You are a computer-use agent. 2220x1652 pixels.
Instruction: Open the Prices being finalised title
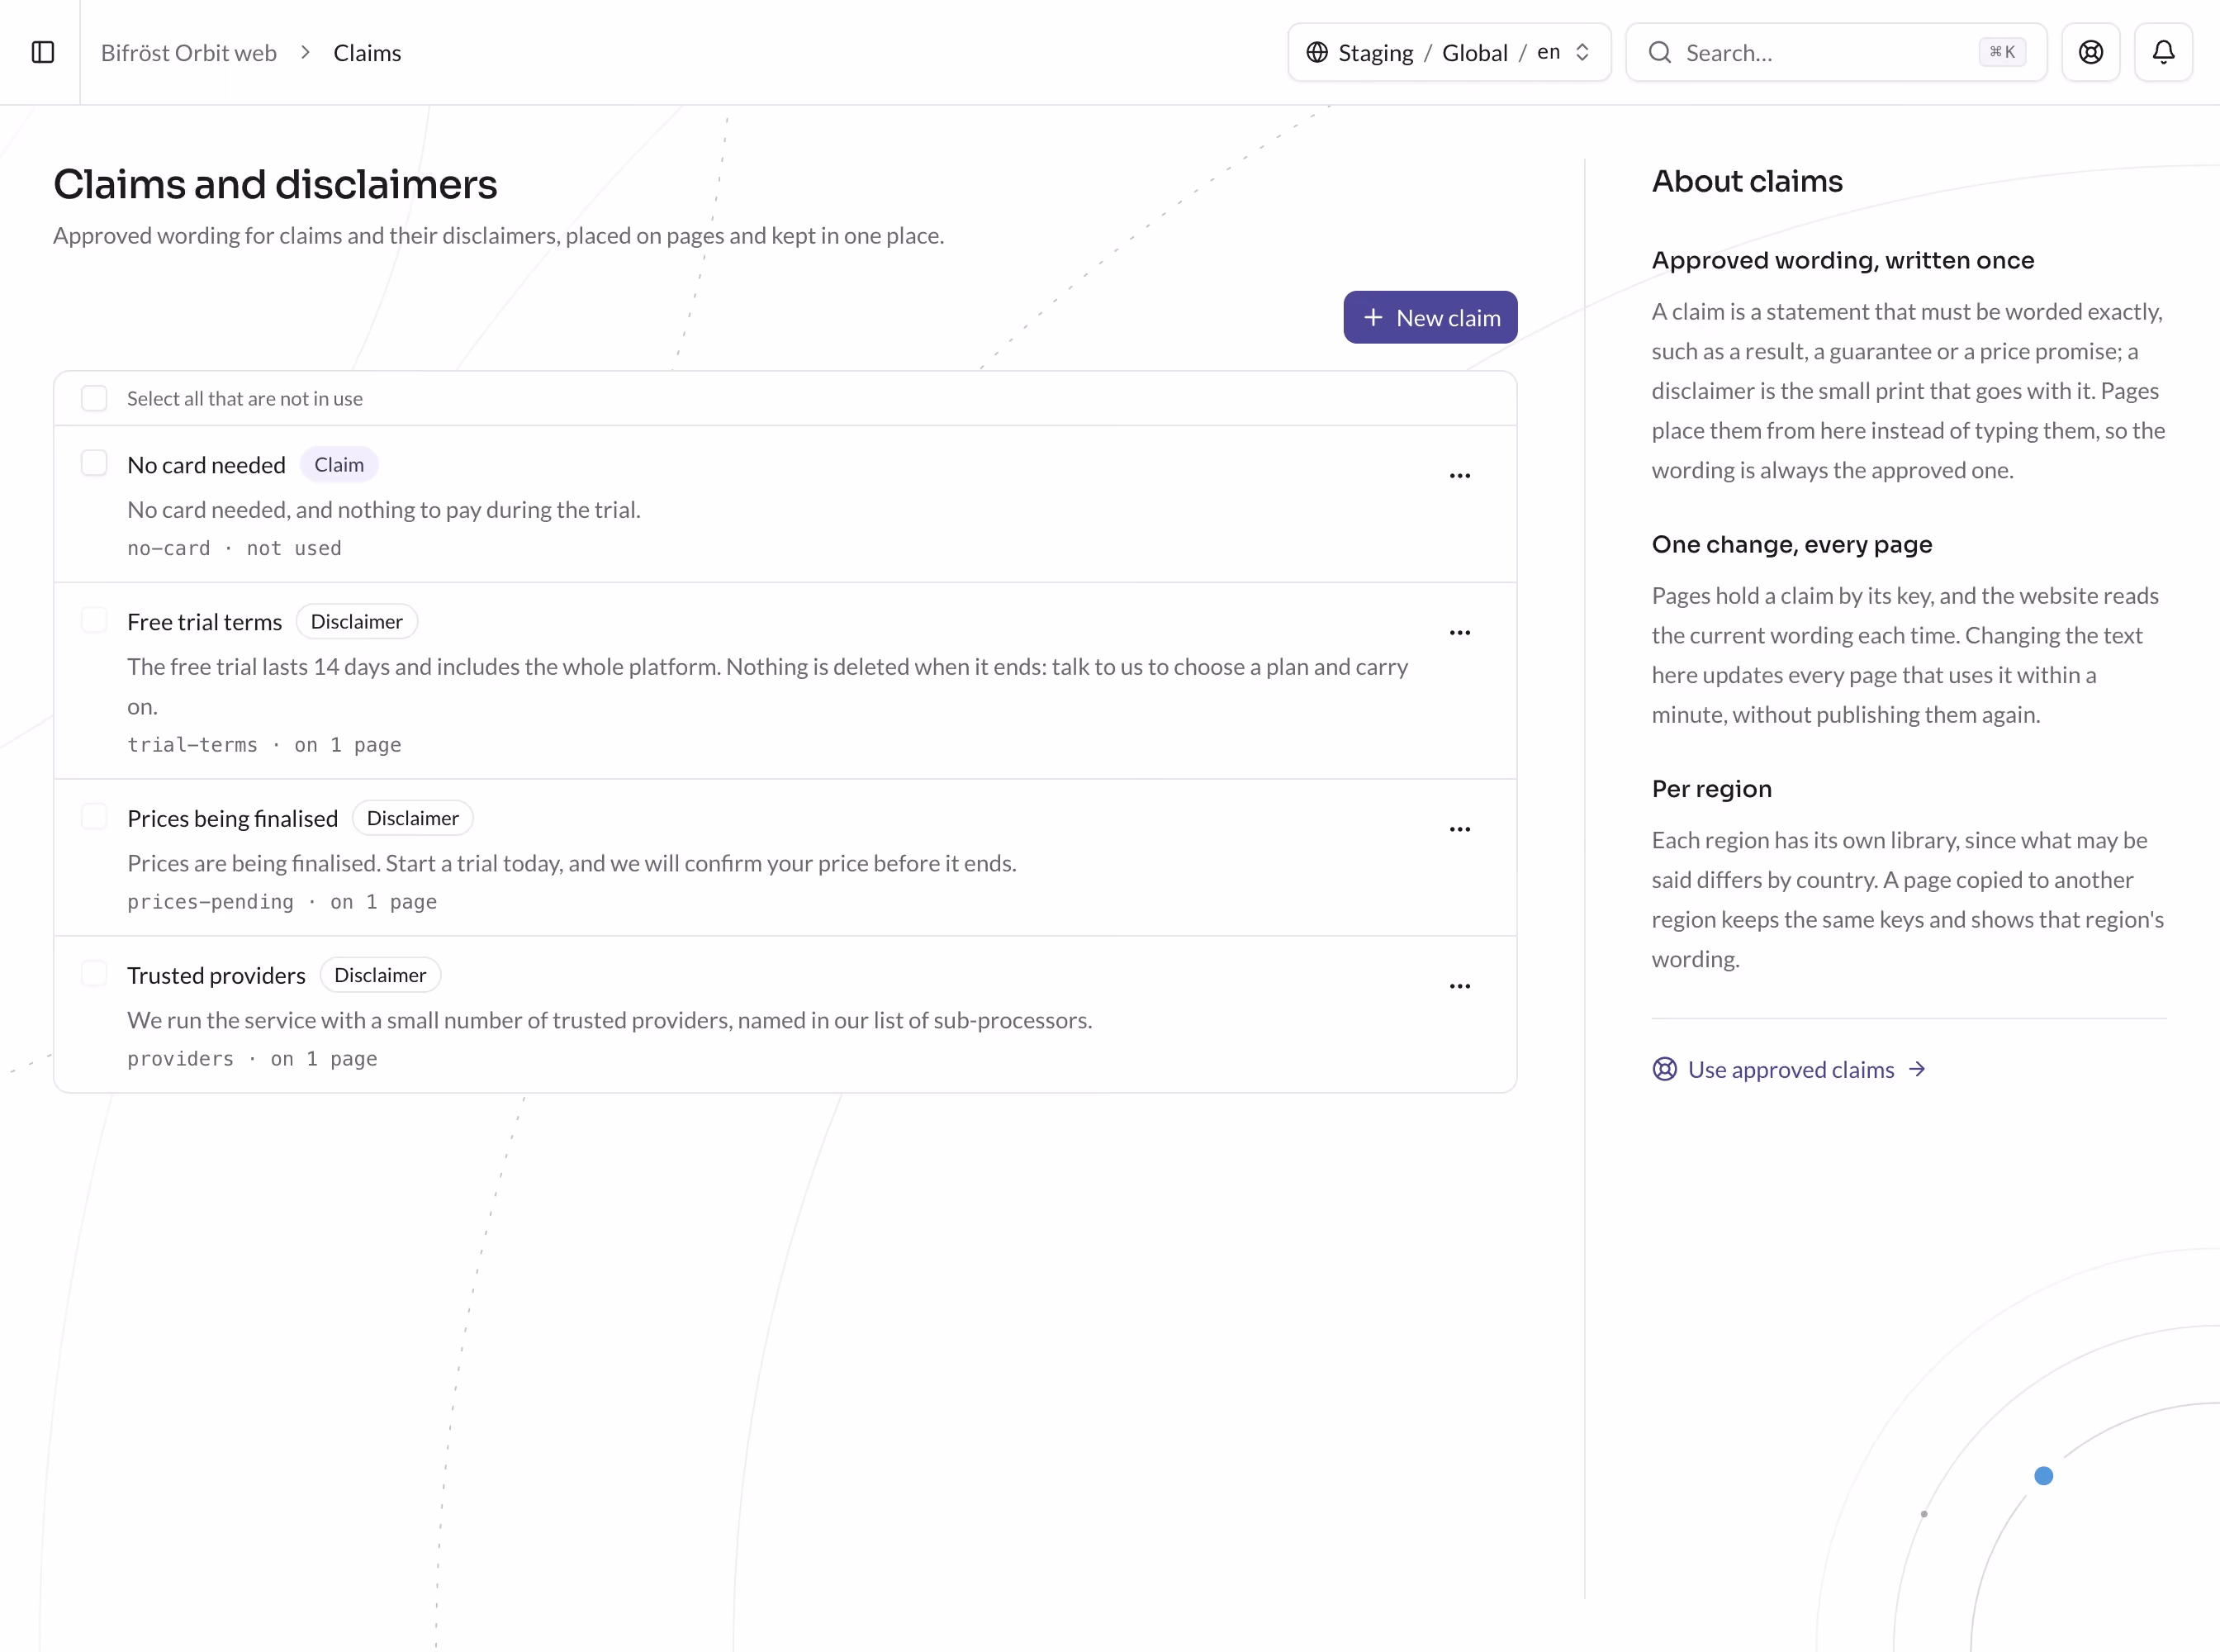[232, 819]
